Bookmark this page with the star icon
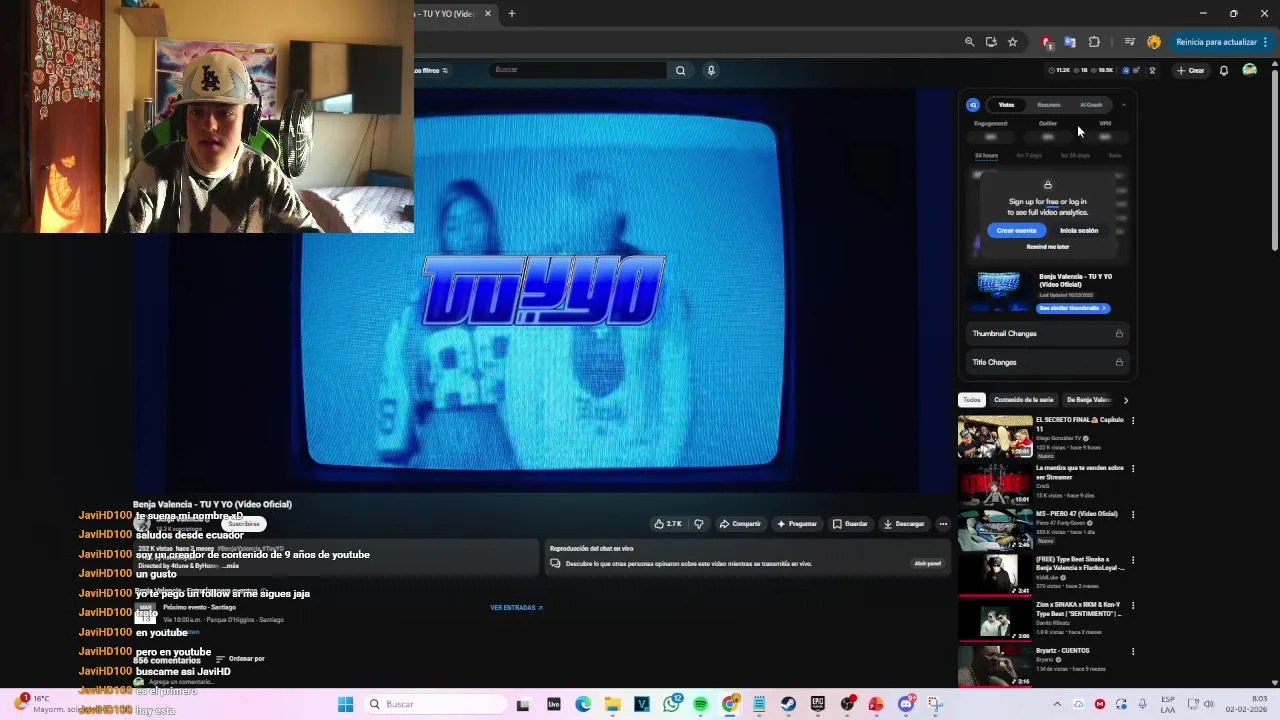1280x720 pixels. point(1013,42)
